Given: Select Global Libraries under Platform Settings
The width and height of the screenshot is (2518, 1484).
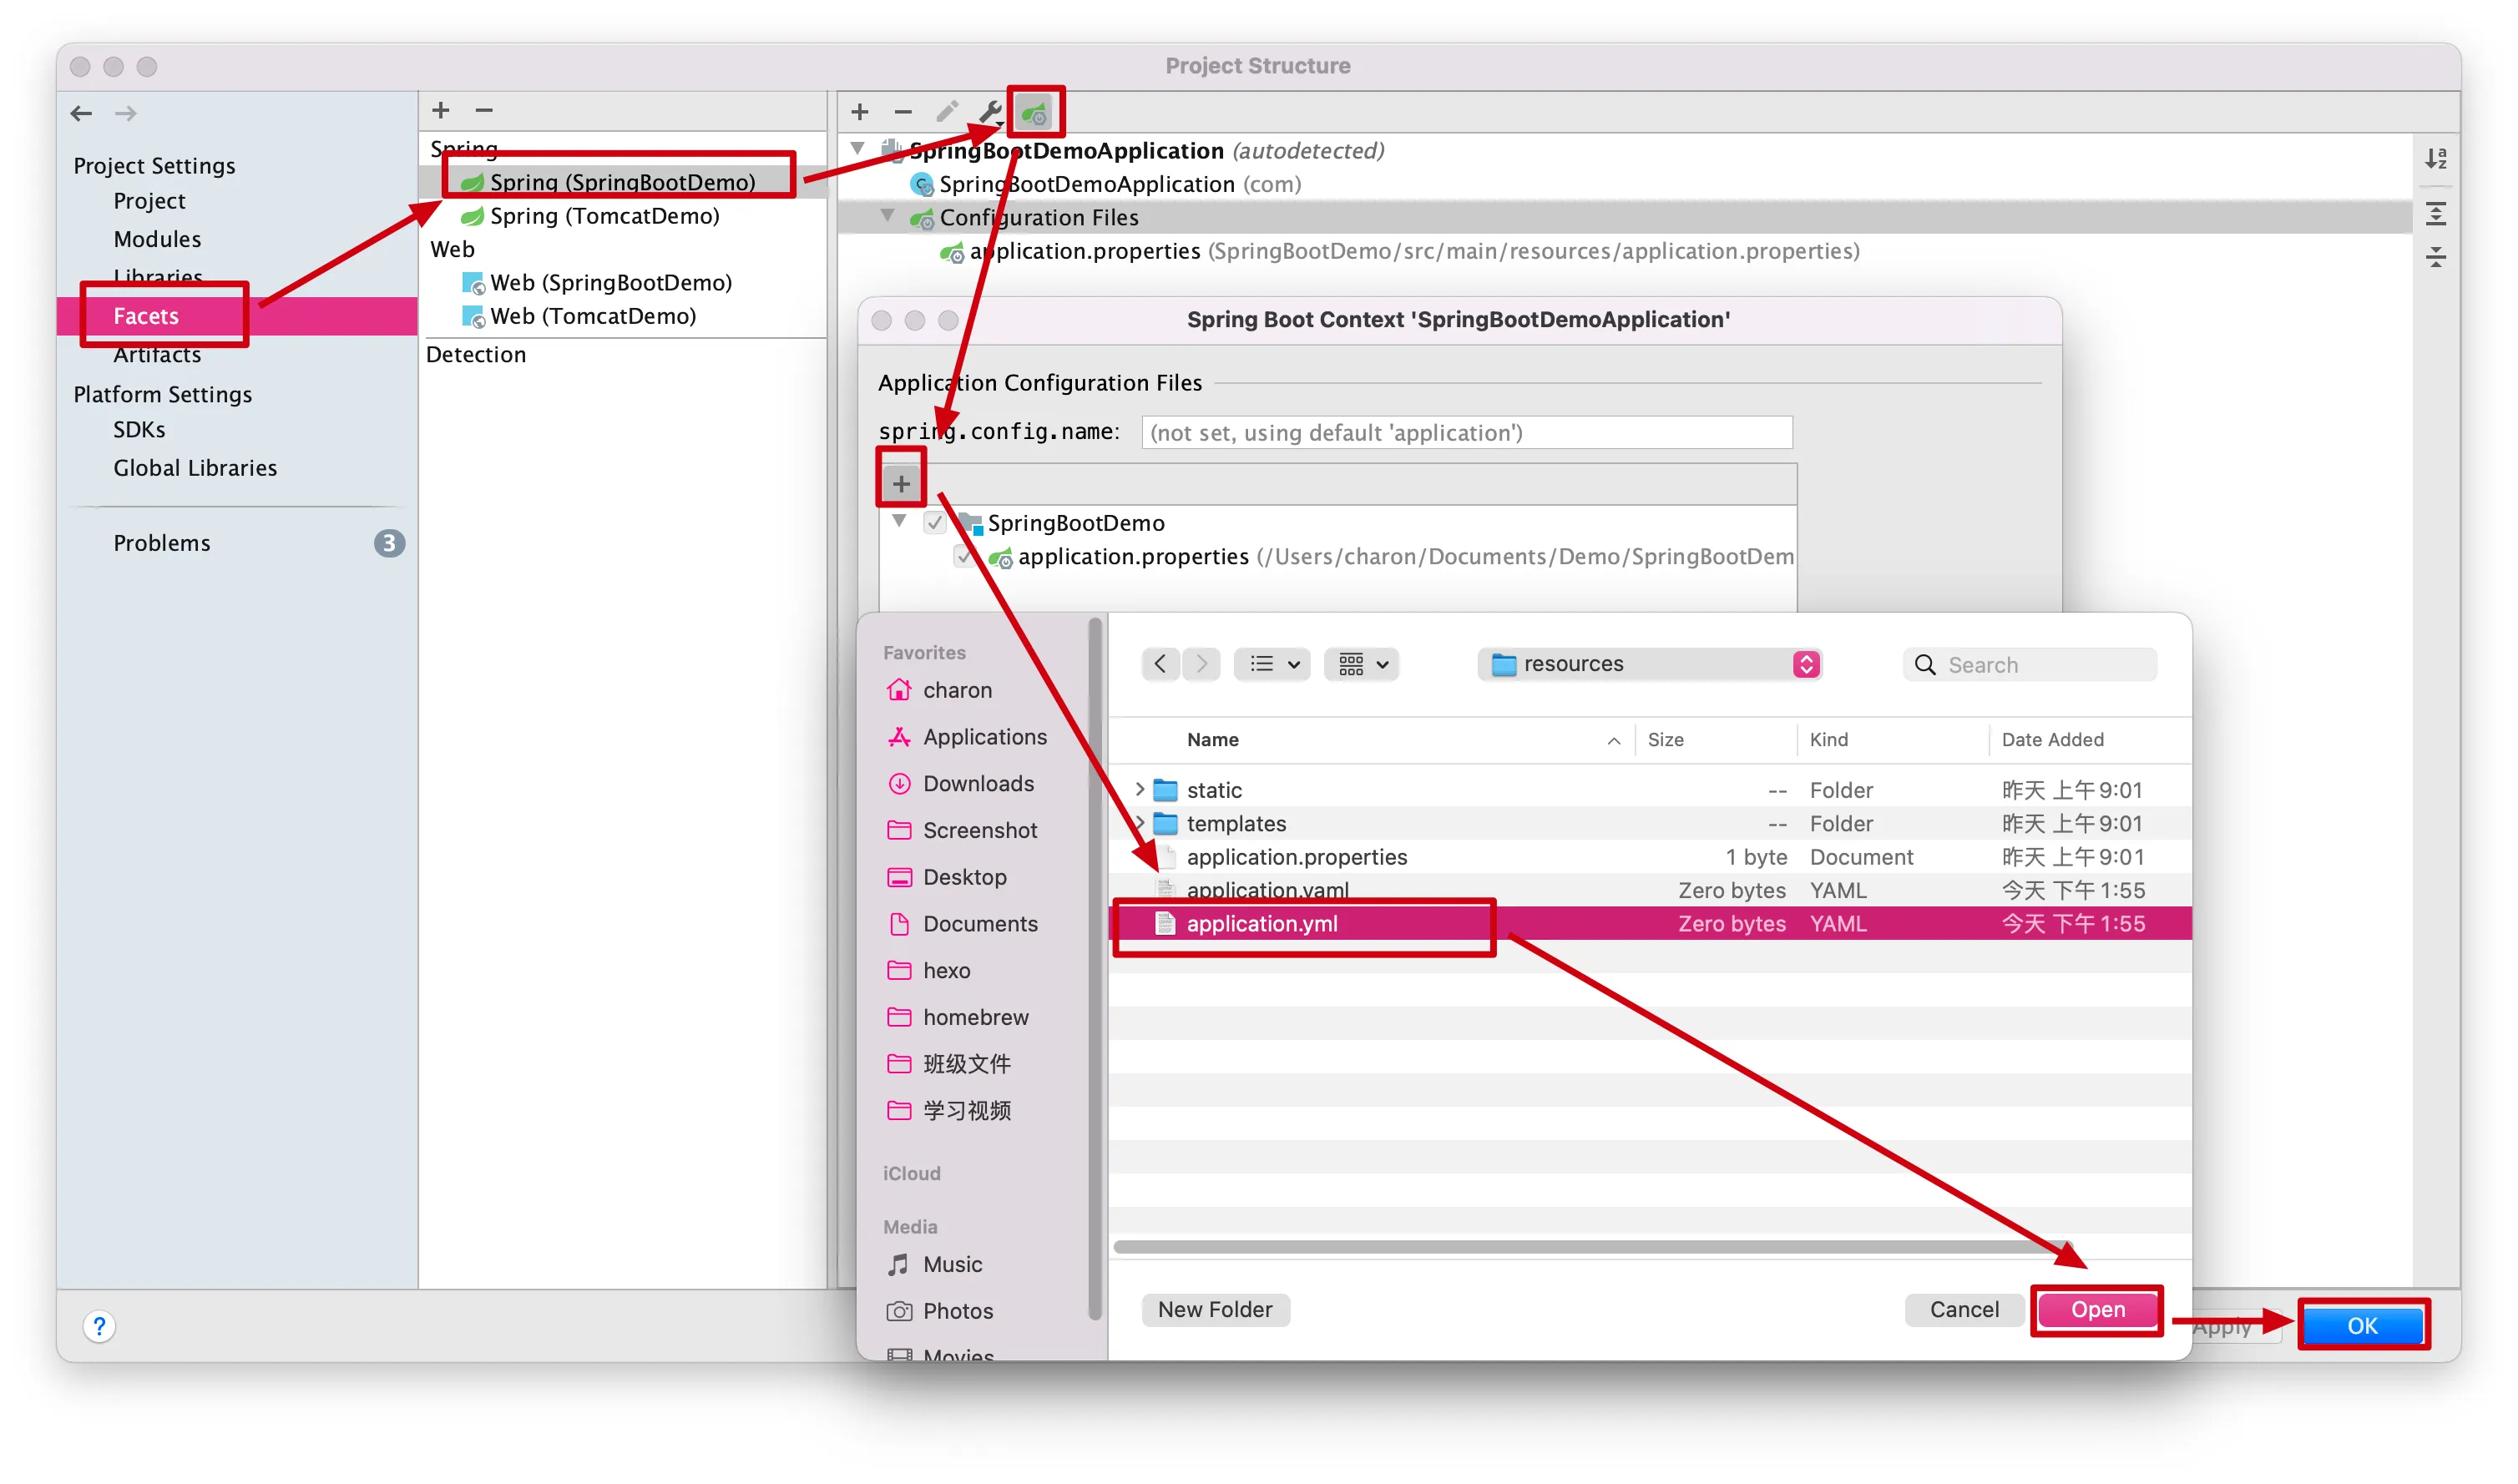Looking at the screenshot, I should click(195, 468).
